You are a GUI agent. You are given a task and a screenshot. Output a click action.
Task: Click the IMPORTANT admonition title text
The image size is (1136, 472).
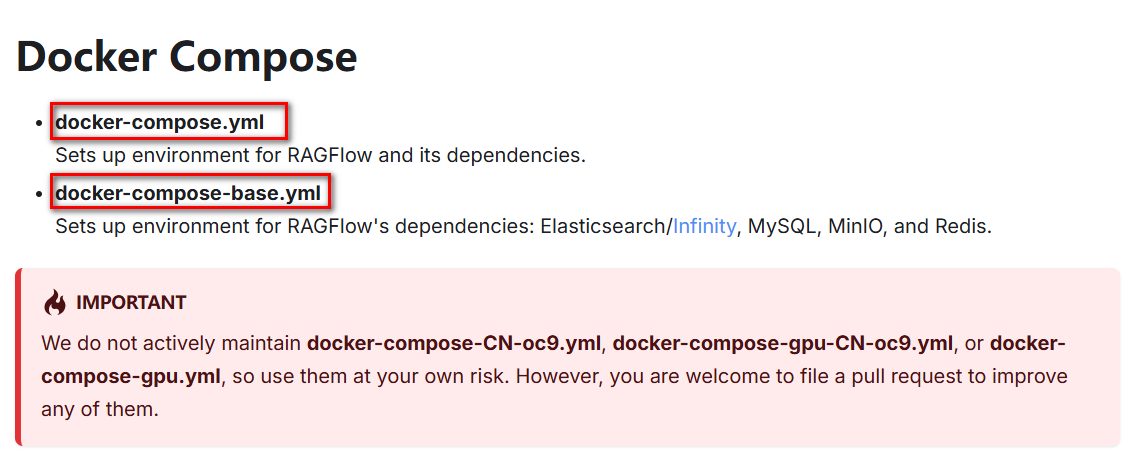tap(131, 303)
